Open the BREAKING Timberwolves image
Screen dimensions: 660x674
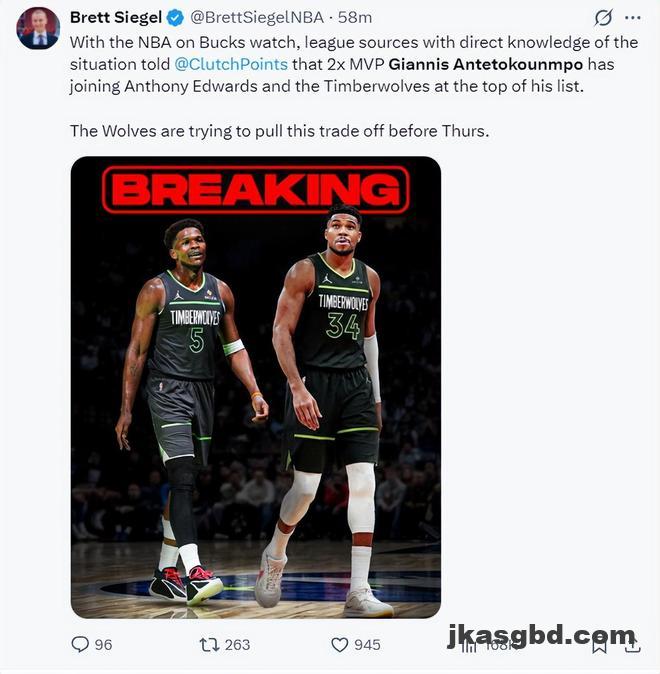pos(256,387)
